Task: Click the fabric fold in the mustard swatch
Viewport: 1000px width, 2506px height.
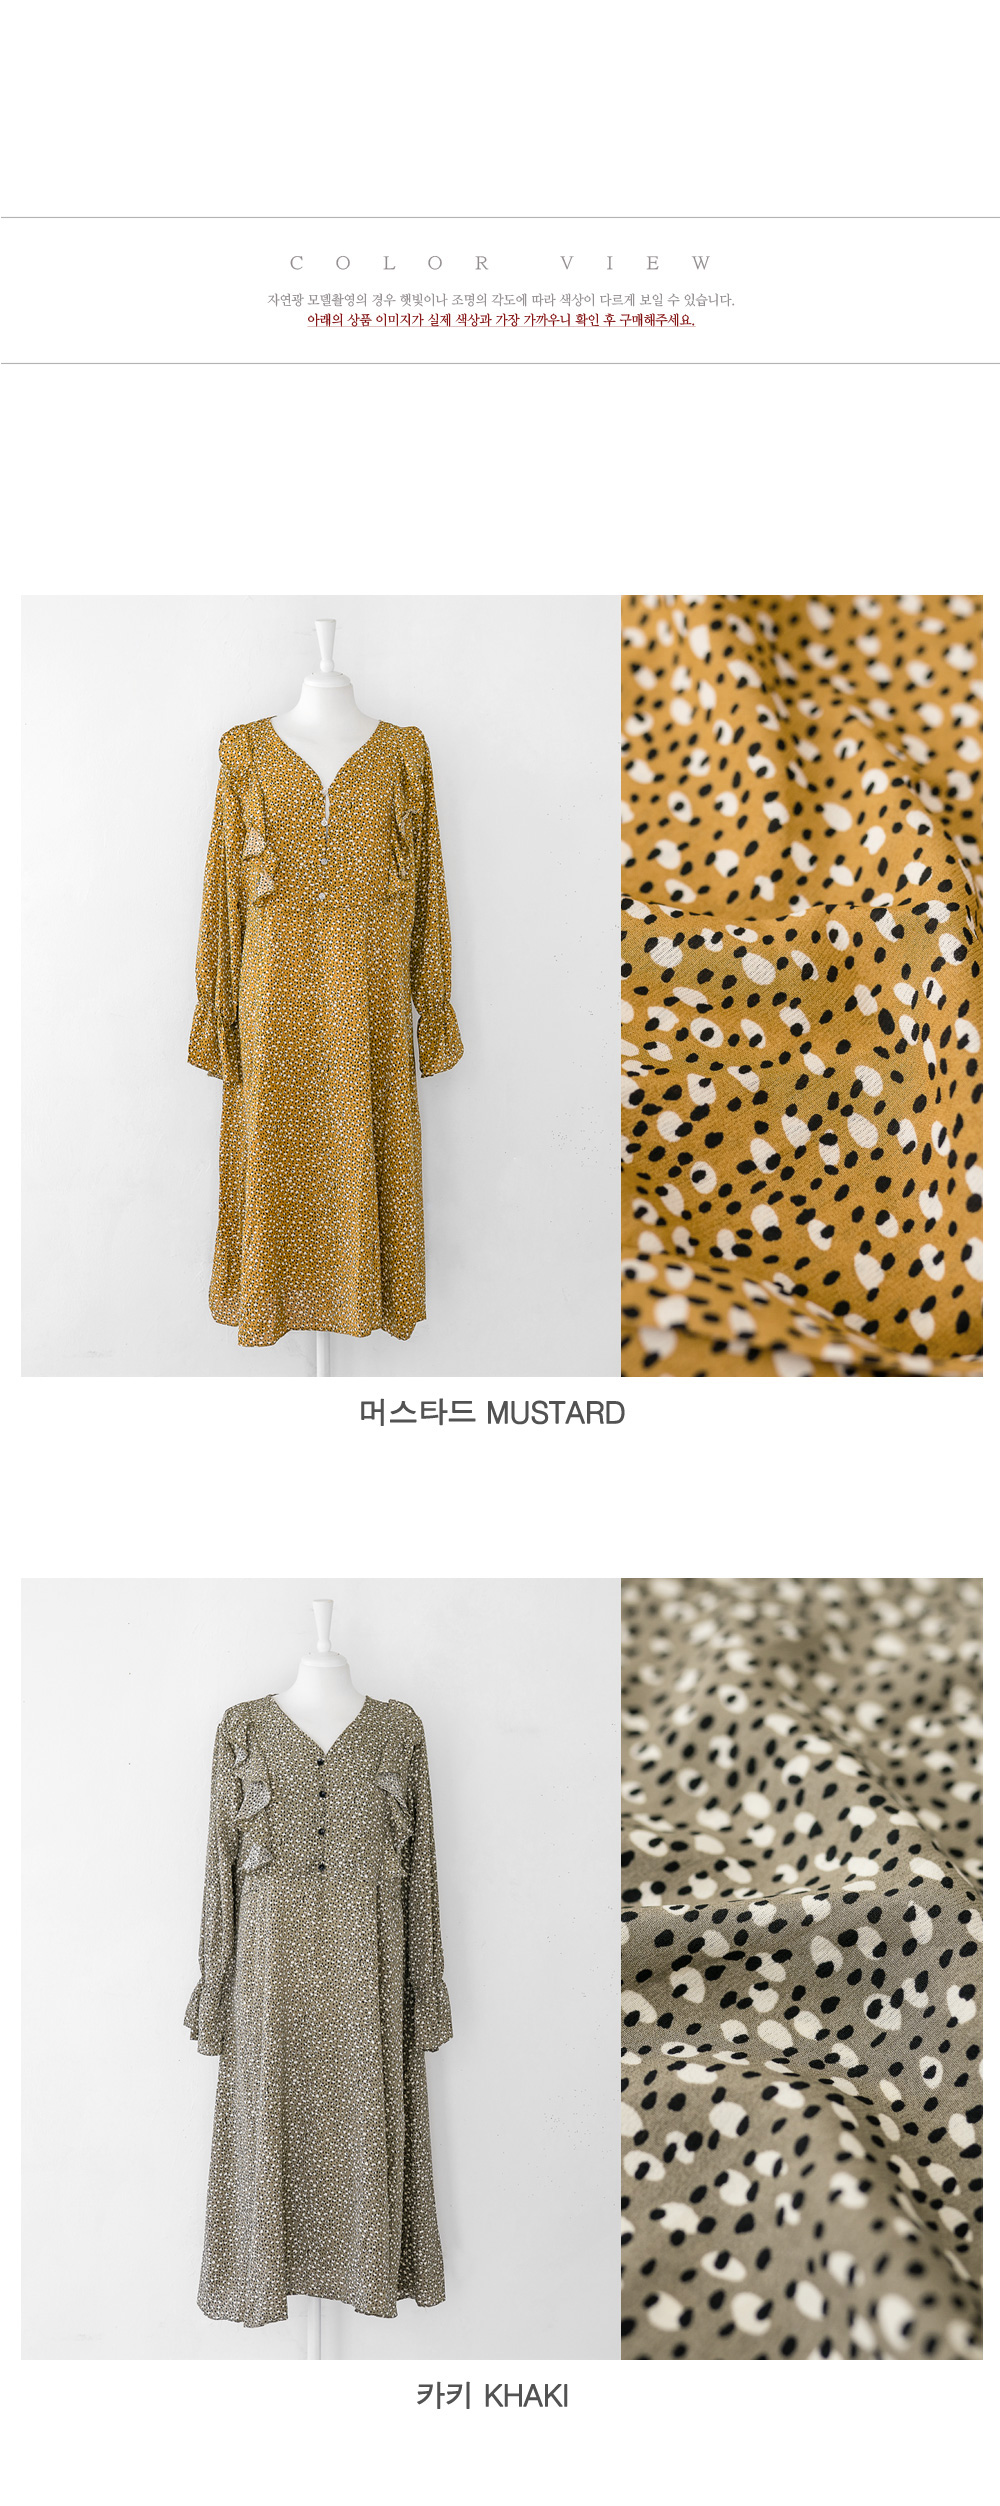Action: click(x=800, y=905)
